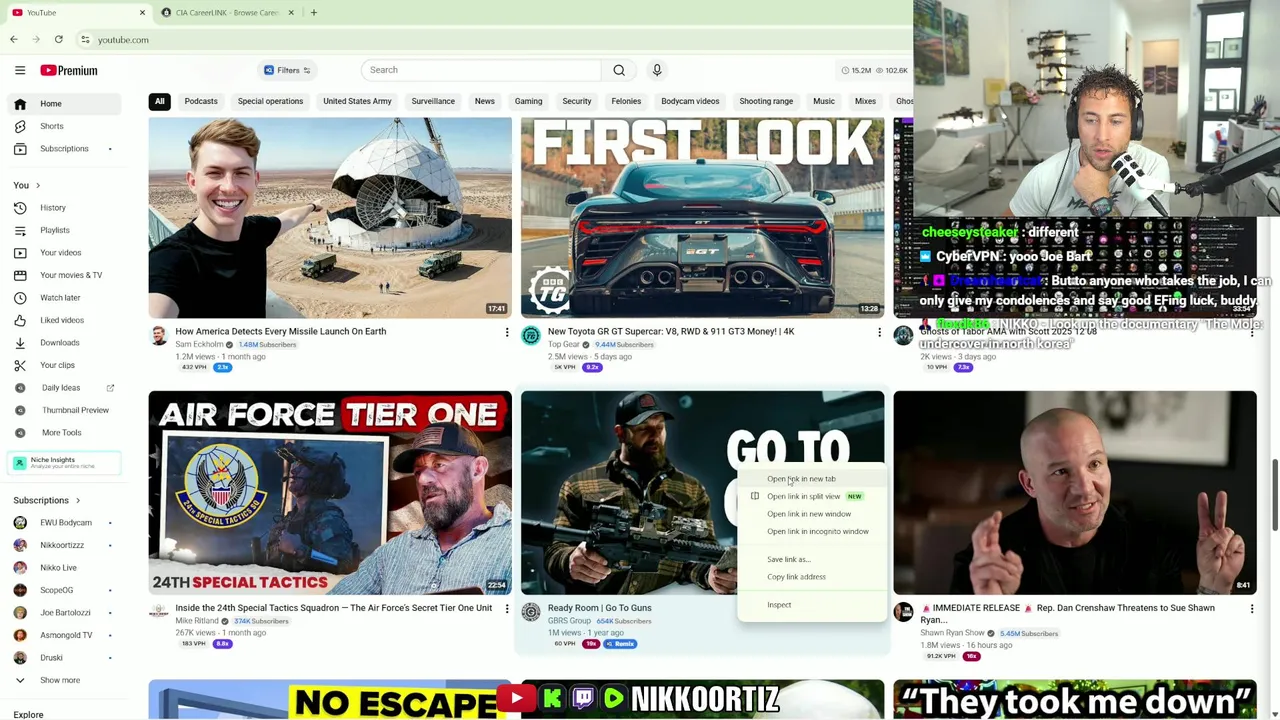Select the Felonies filter chip
The height and width of the screenshot is (720, 1280).
[626, 101]
